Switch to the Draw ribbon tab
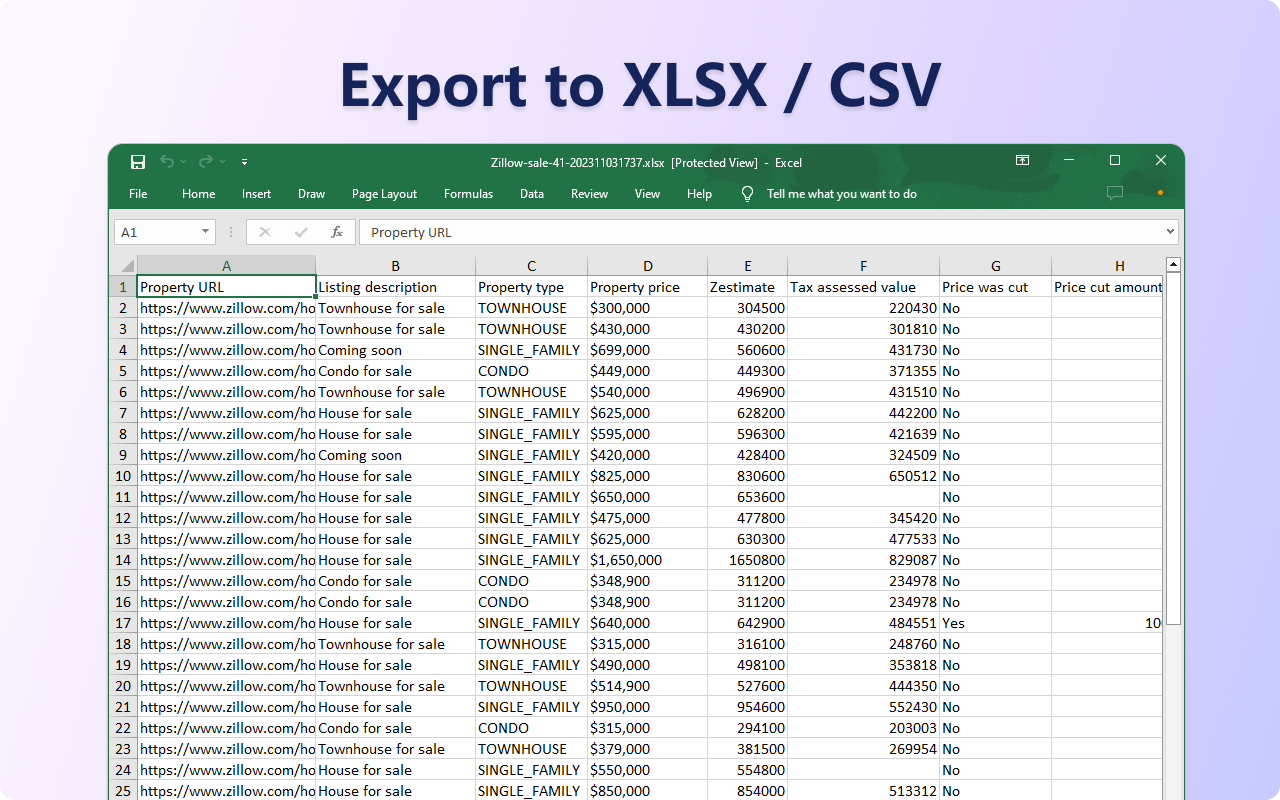The image size is (1280, 800). [x=311, y=194]
